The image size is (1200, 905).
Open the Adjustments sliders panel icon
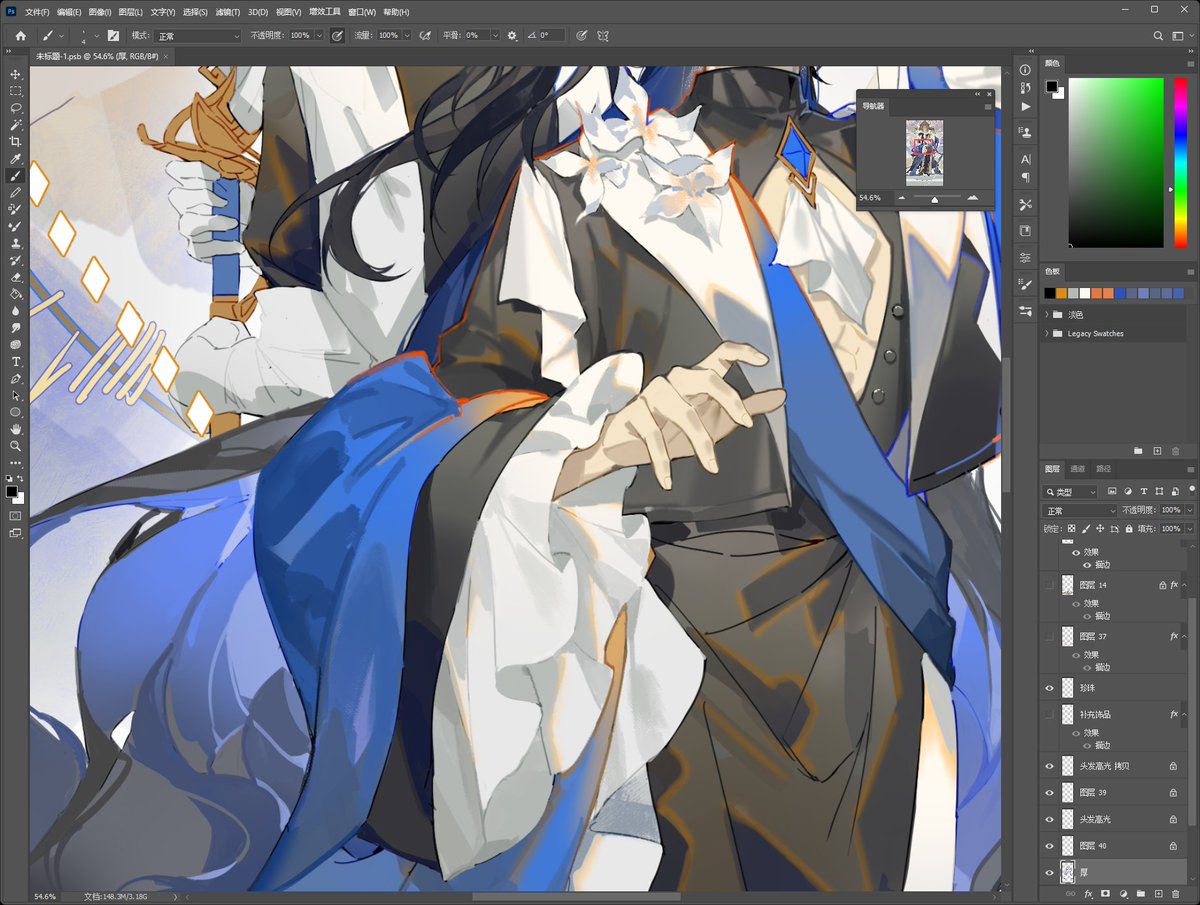(x=1025, y=257)
